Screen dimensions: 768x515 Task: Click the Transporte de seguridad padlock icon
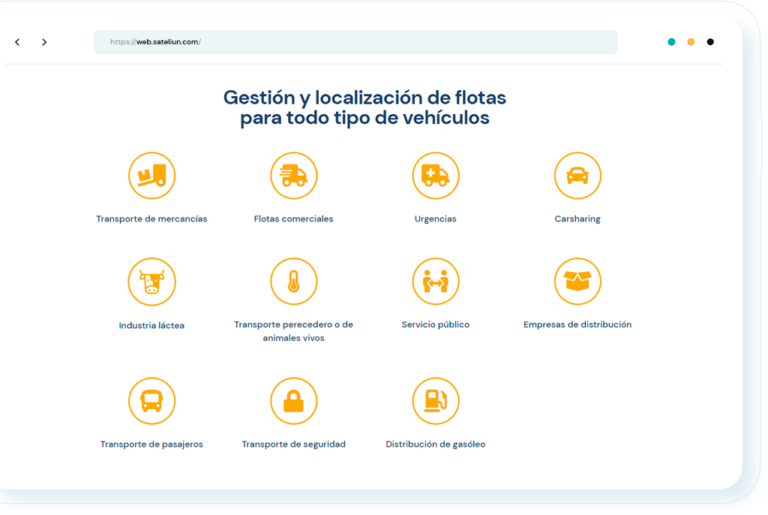coord(294,401)
